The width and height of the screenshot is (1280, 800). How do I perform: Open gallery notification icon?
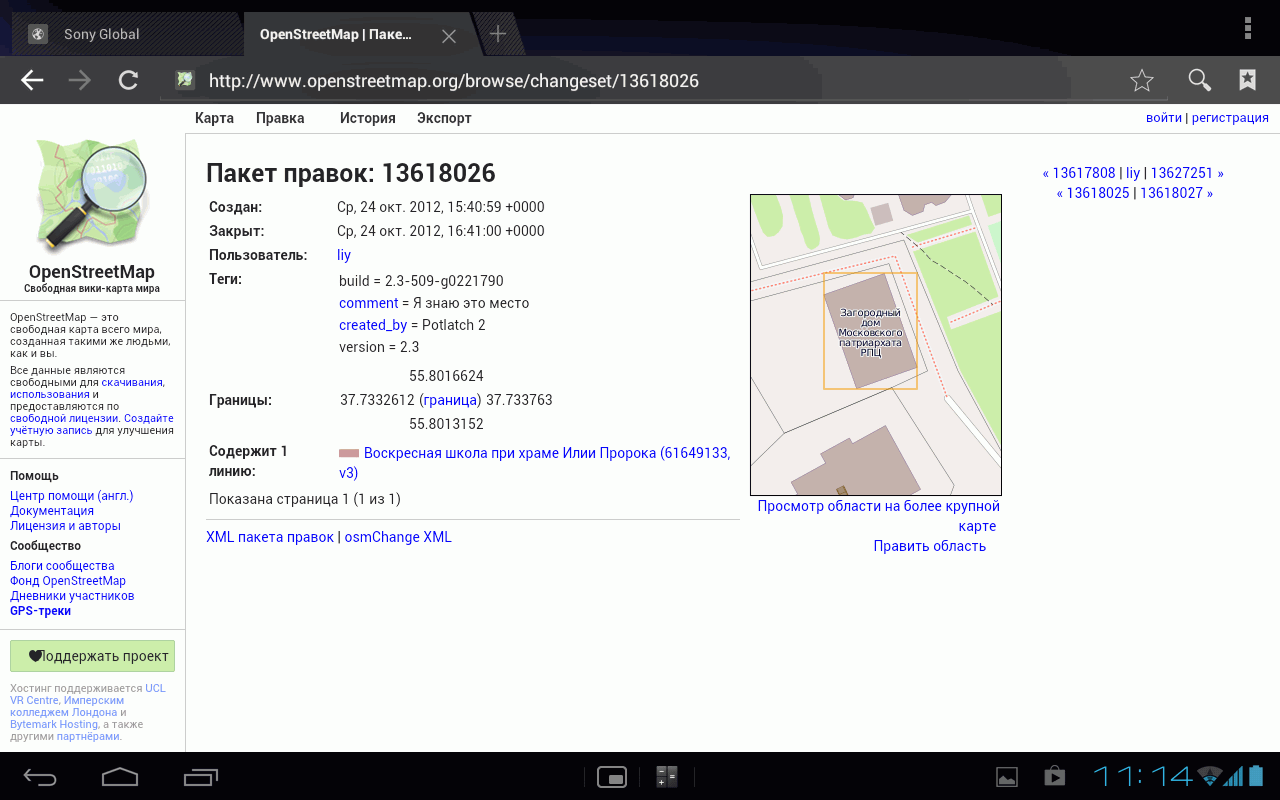1007,776
